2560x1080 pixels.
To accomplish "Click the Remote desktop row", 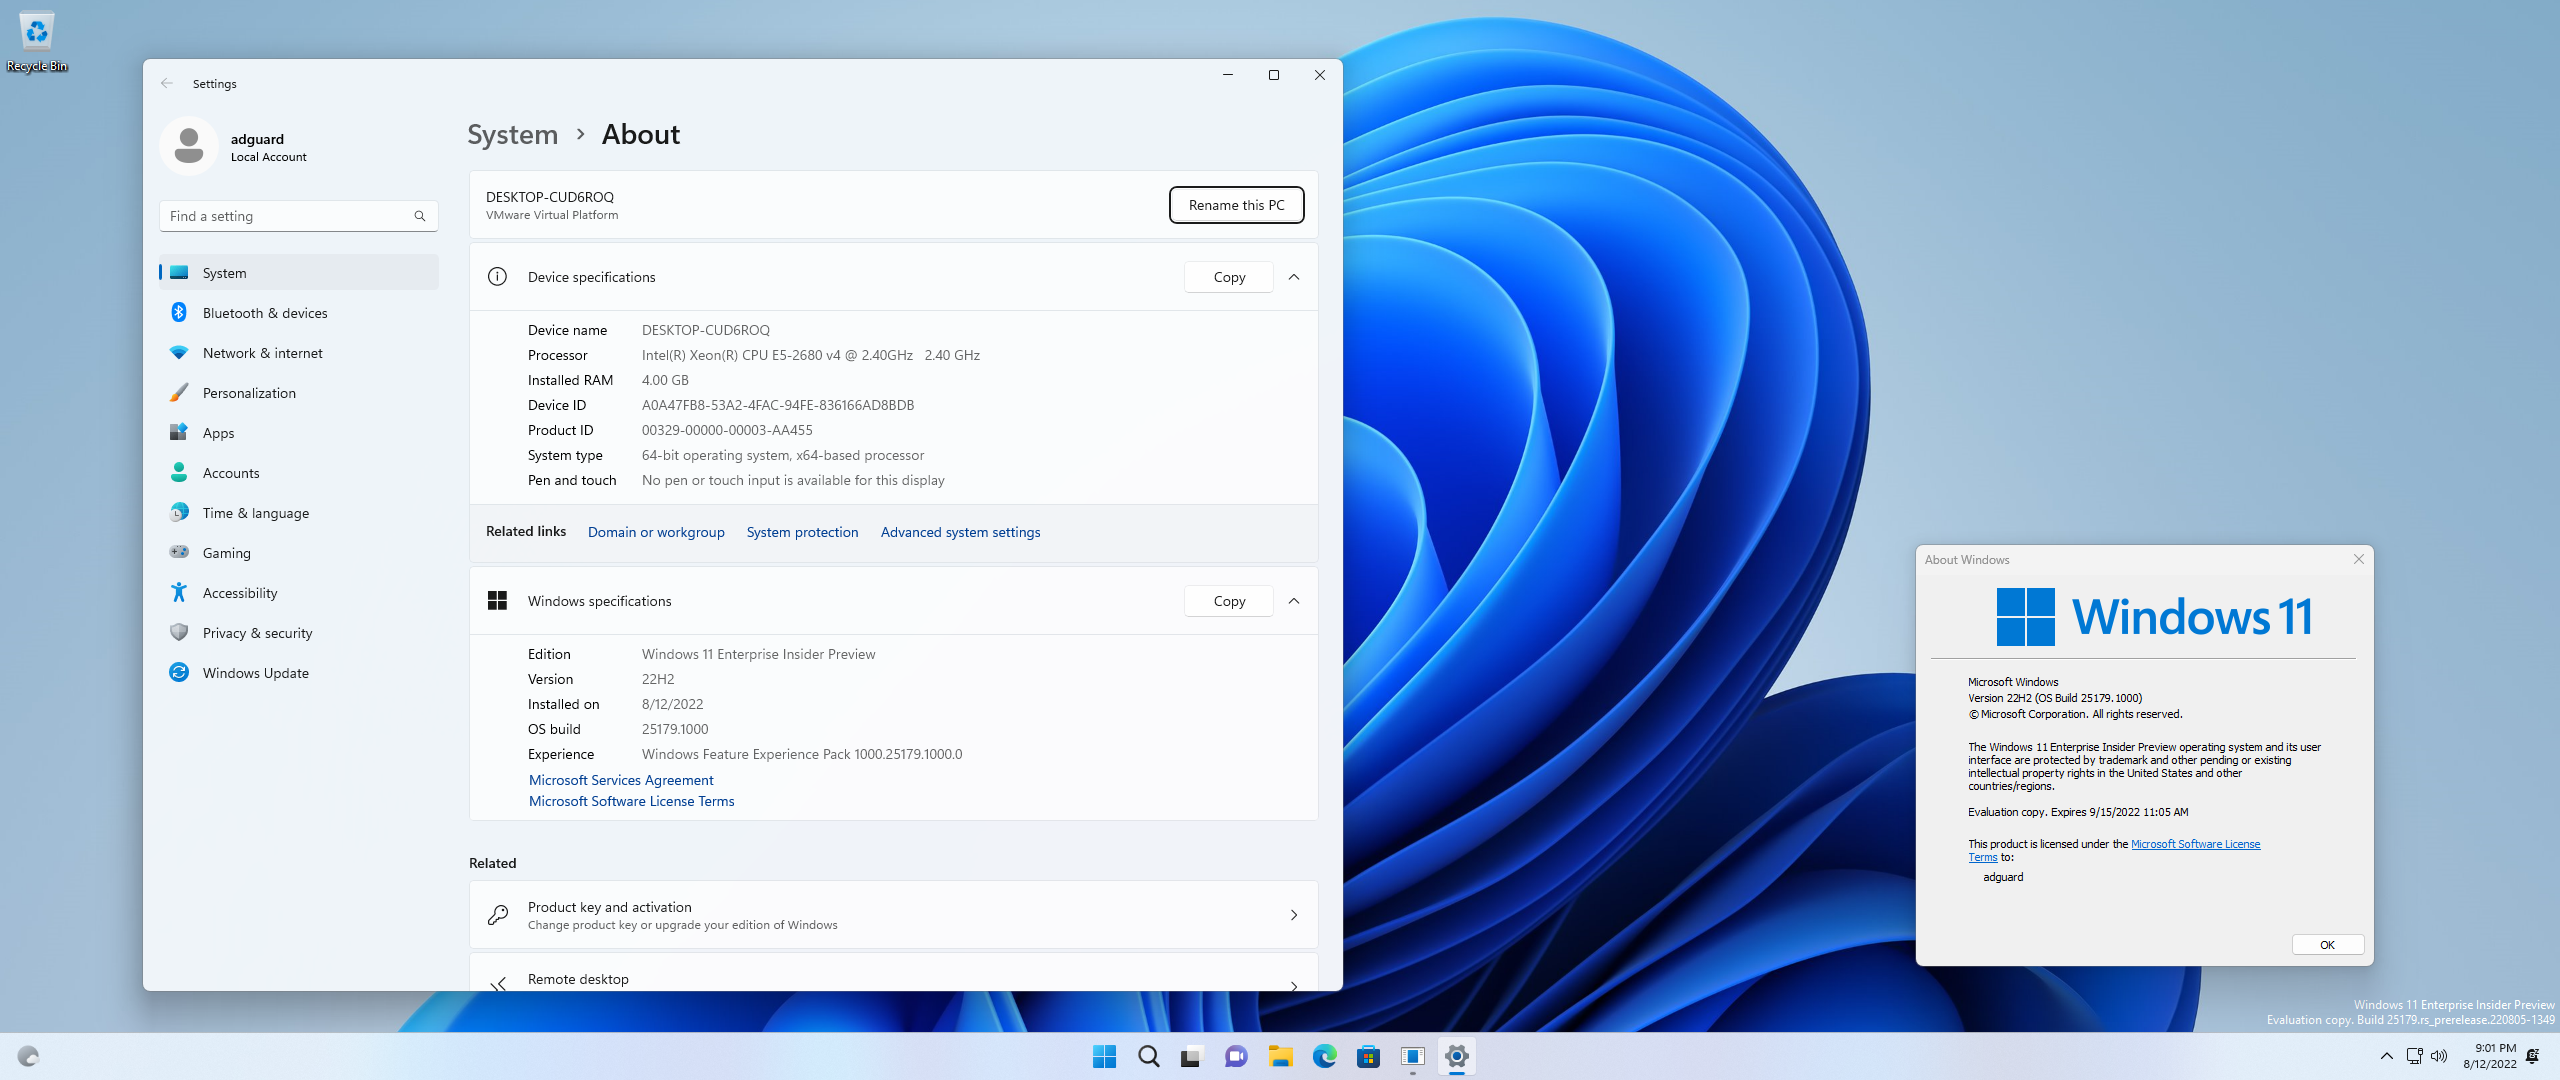I will [894, 973].
